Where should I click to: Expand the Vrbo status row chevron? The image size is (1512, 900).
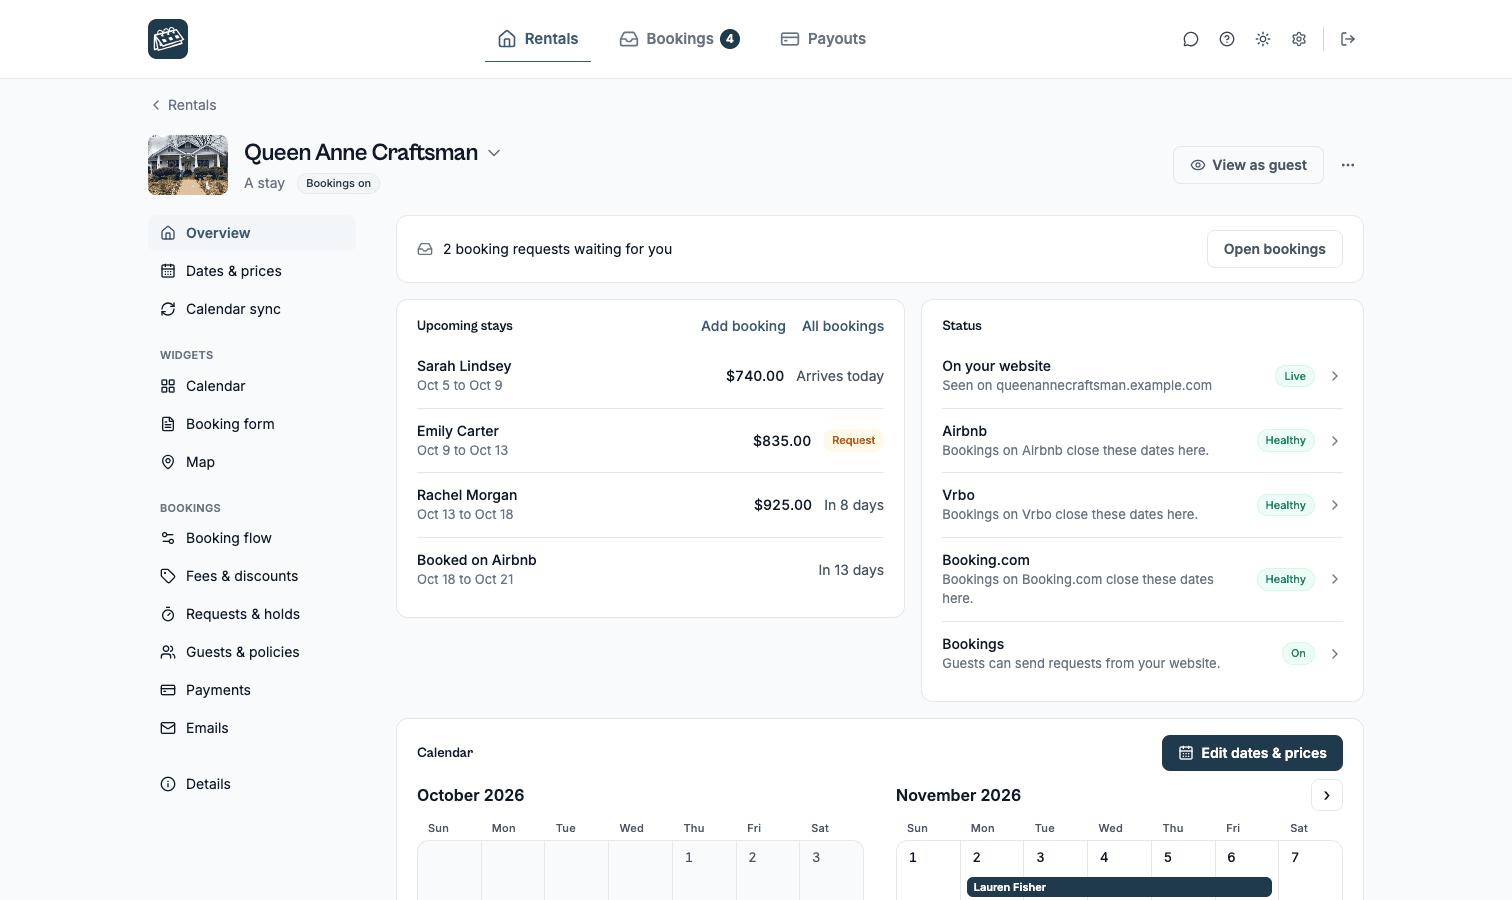coord(1335,505)
